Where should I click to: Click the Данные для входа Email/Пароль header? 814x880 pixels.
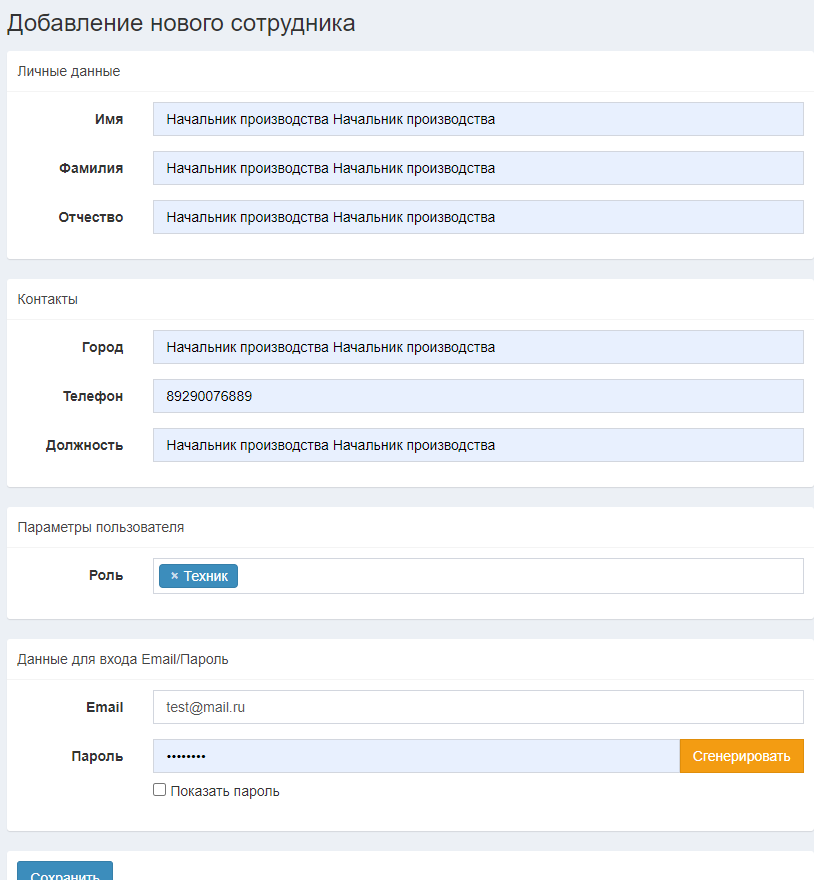(123, 659)
